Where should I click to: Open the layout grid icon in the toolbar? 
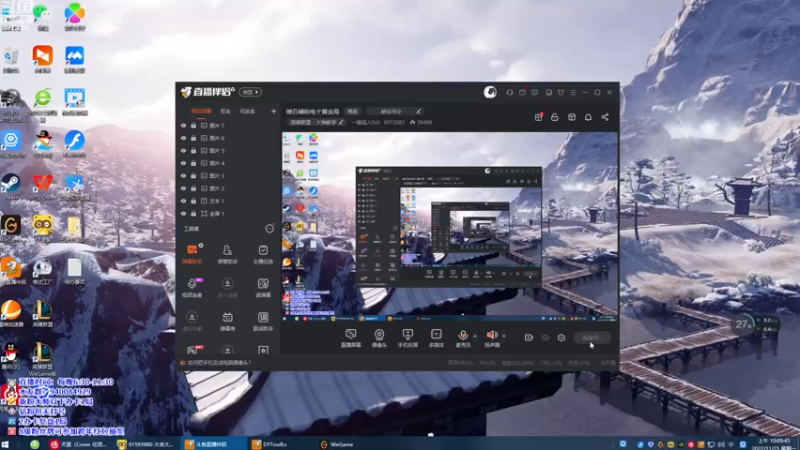571,117
